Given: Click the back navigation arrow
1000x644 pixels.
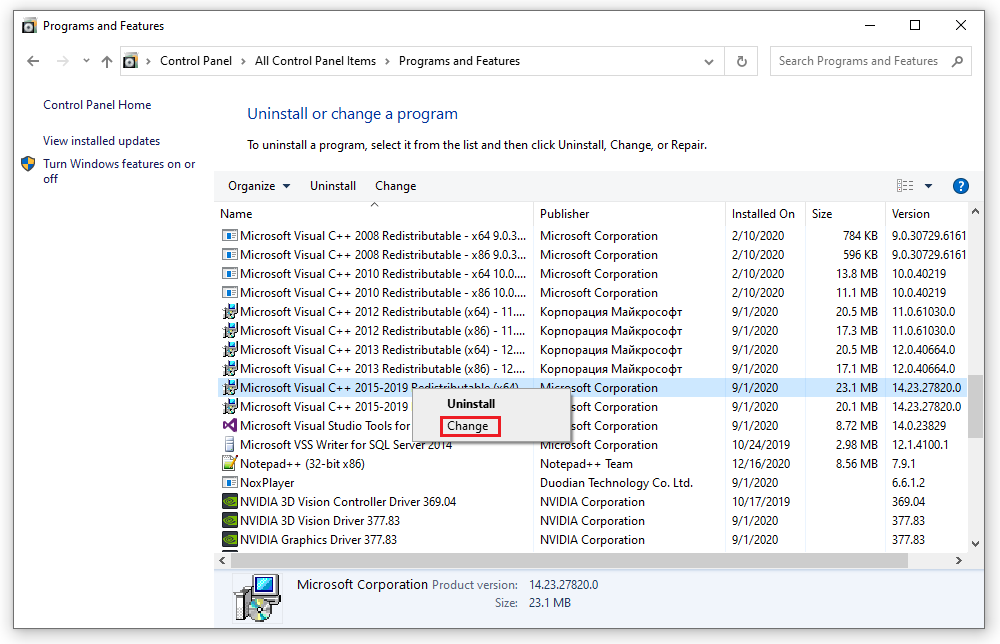Looking at the screenshot, I should coord(32,61).
